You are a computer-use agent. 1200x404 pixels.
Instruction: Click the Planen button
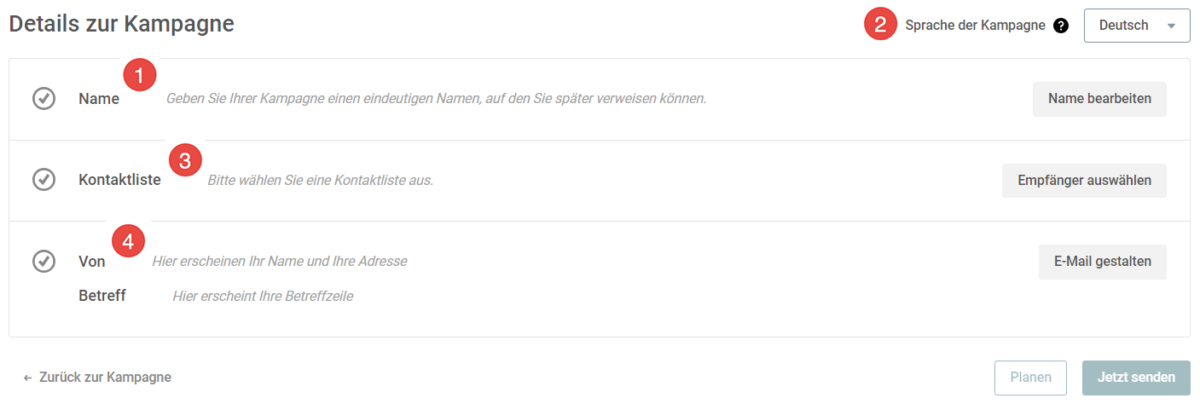pyautogui.click(x=1030, y=378)
